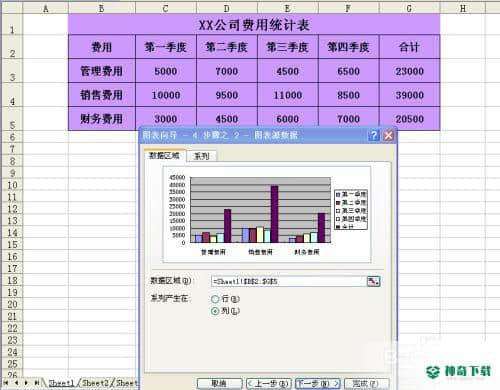Select the 列 (columns) radio option

coord(215,311)
